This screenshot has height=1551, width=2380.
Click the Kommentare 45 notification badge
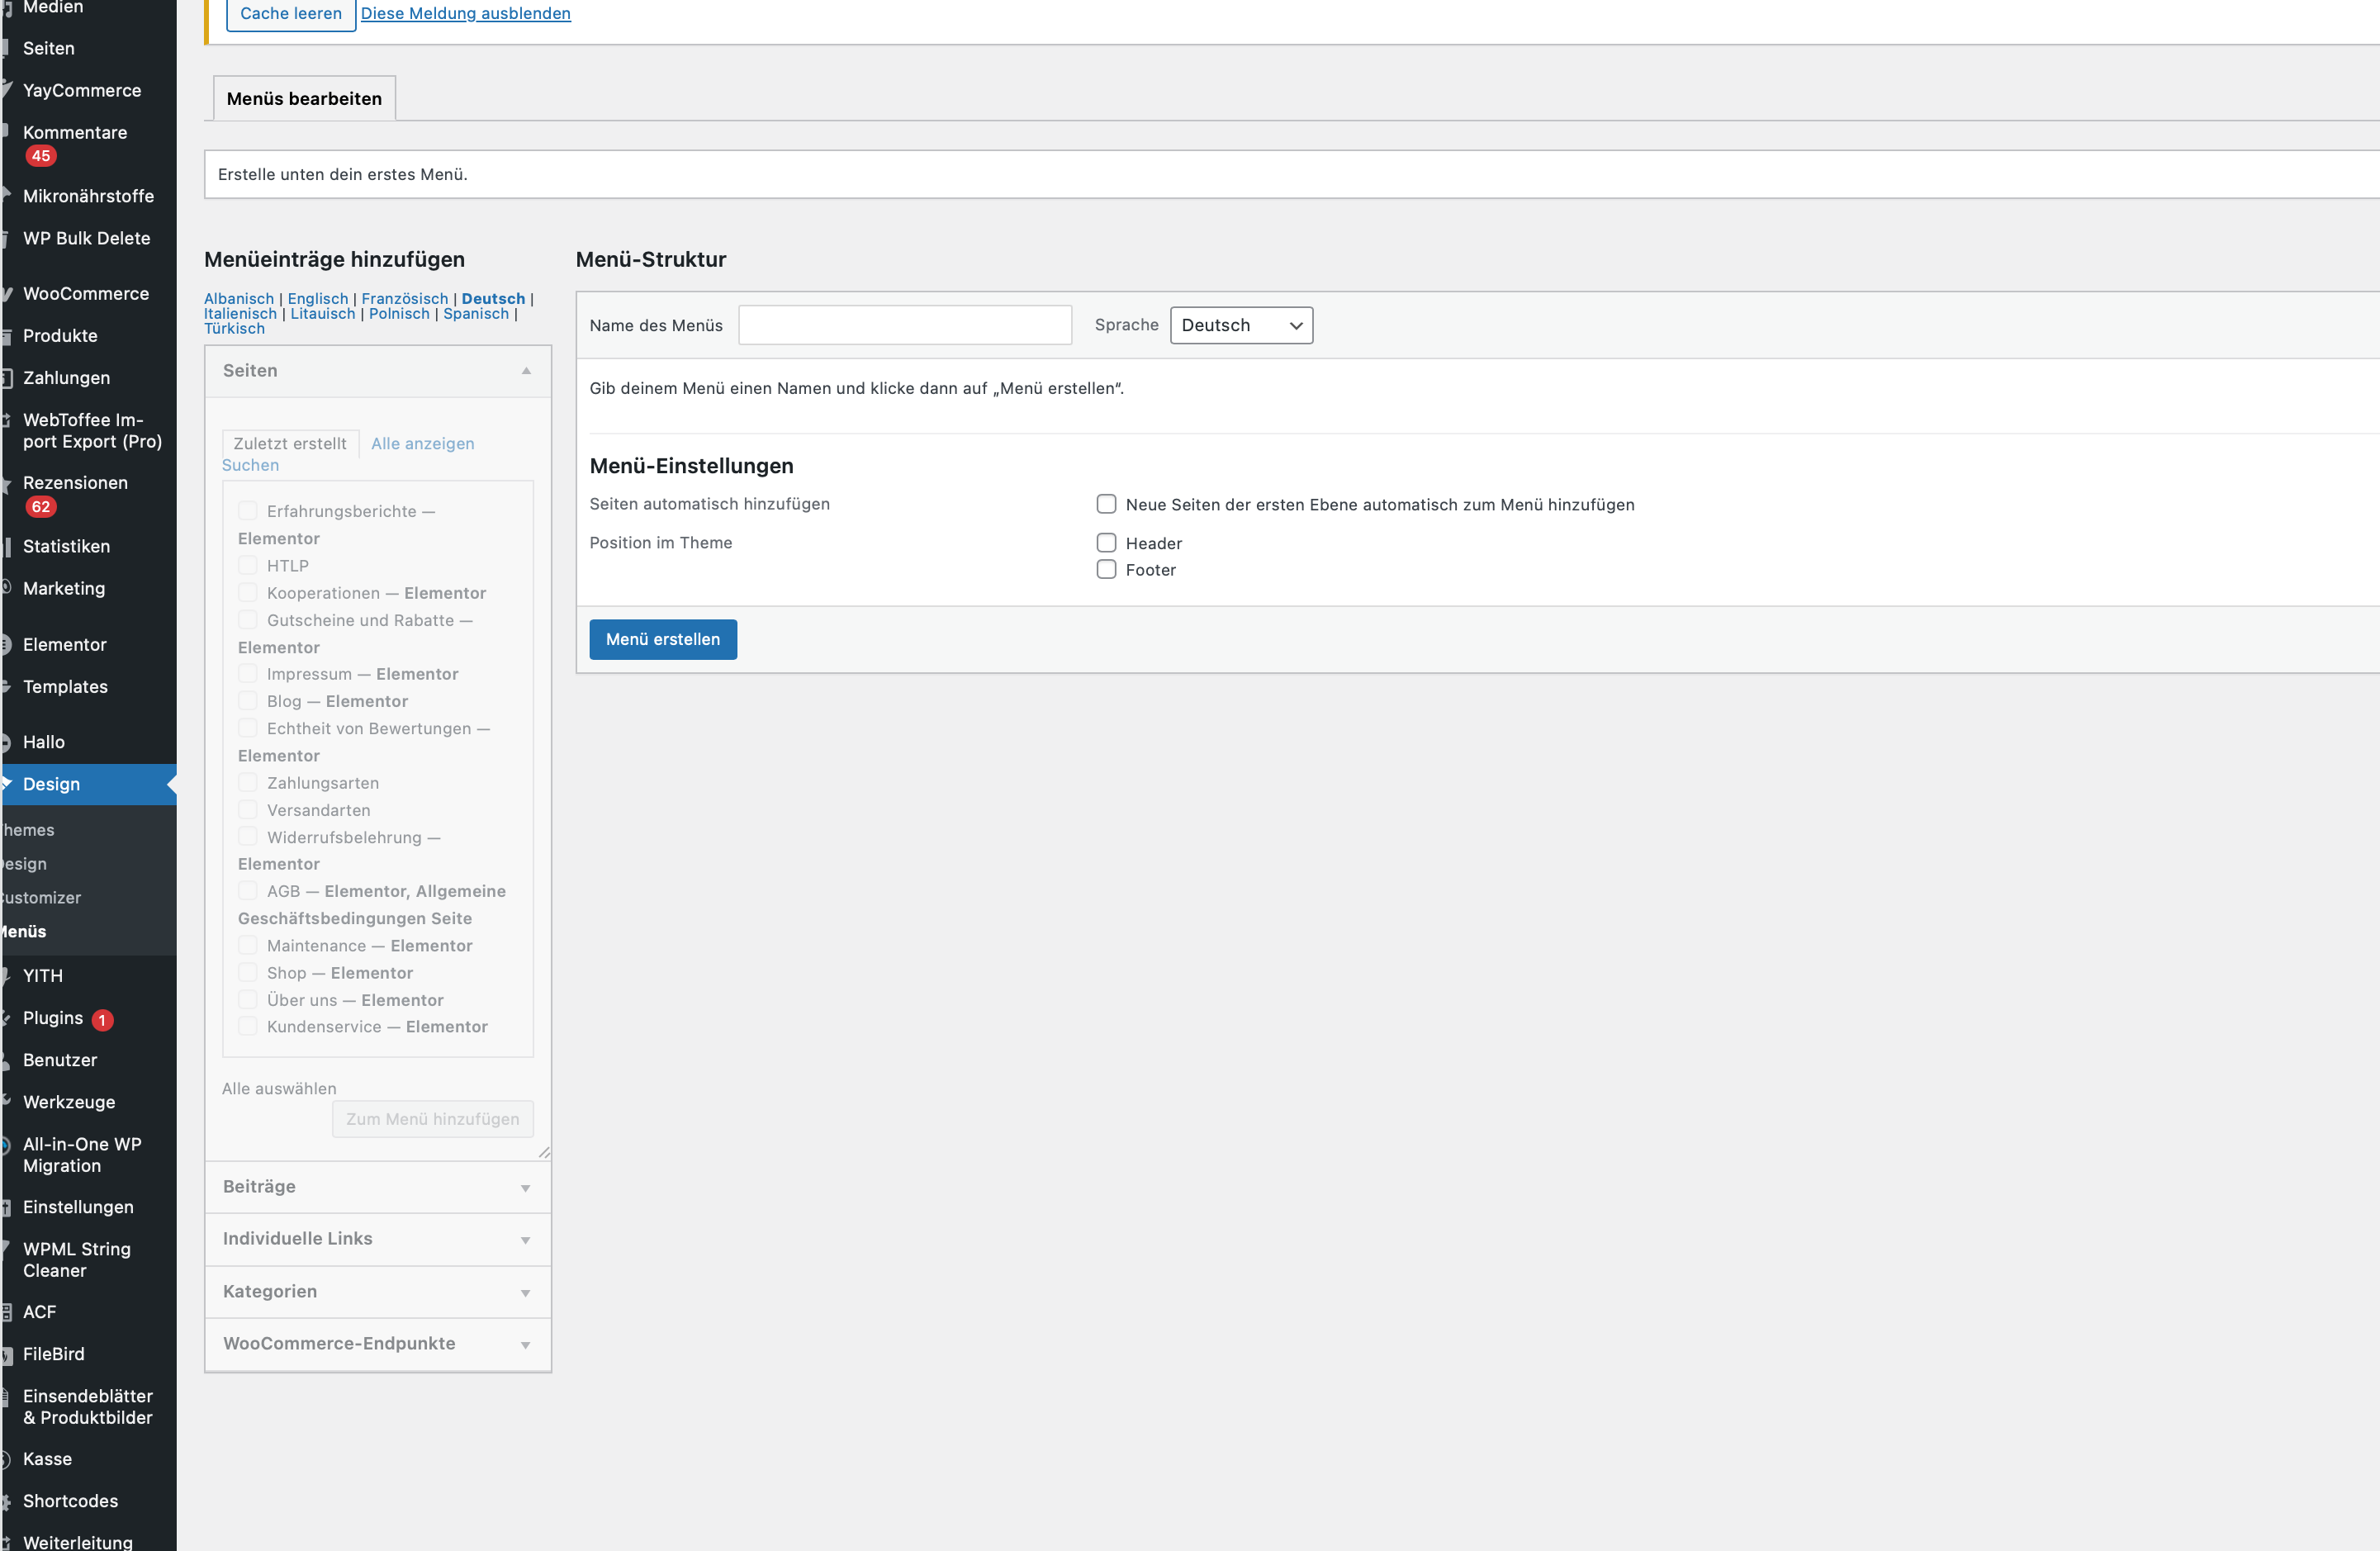tap(40, 156)
